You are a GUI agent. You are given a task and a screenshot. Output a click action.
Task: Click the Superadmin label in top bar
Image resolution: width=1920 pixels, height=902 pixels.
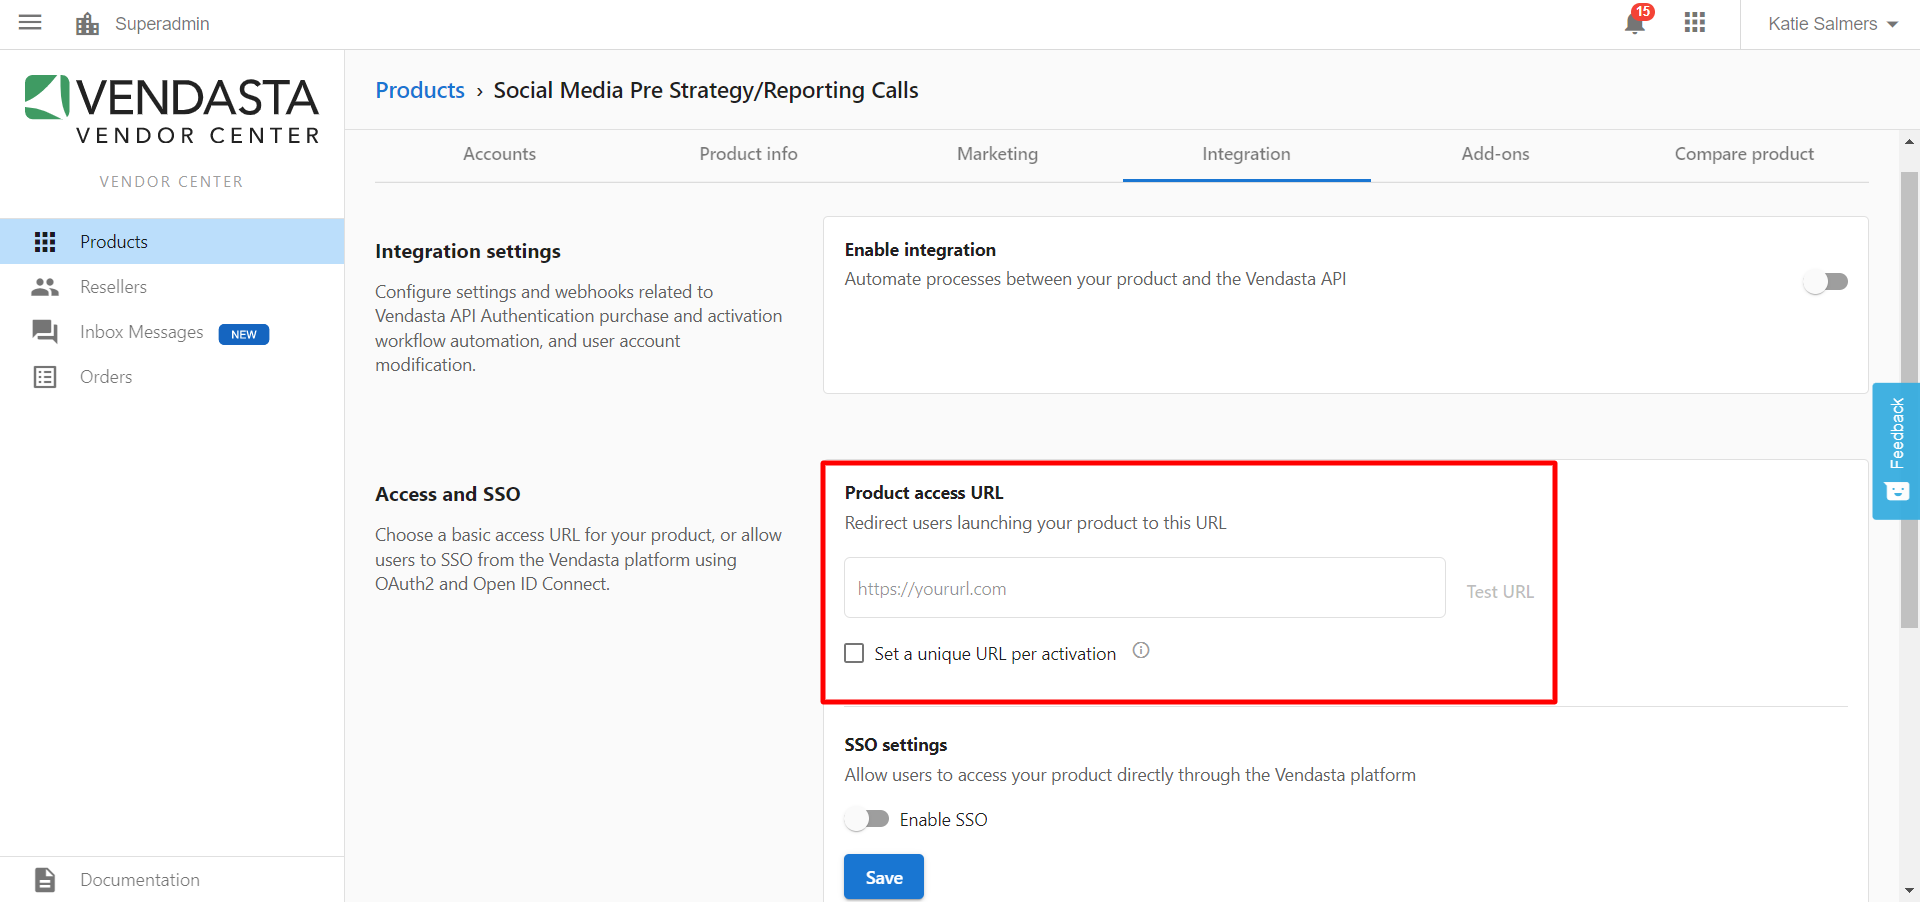tap(162, 23)
